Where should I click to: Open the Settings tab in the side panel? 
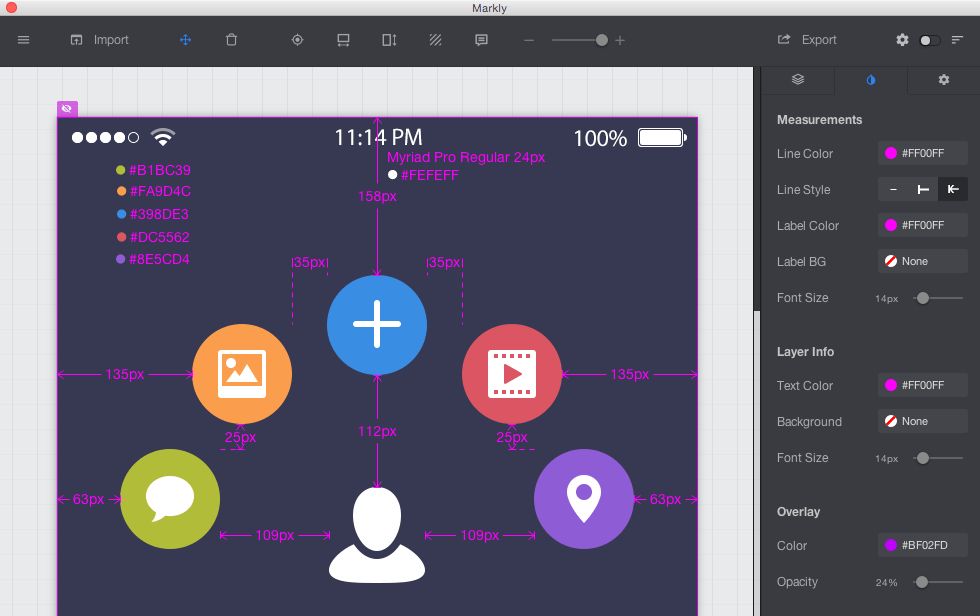(x=942, y=79)
